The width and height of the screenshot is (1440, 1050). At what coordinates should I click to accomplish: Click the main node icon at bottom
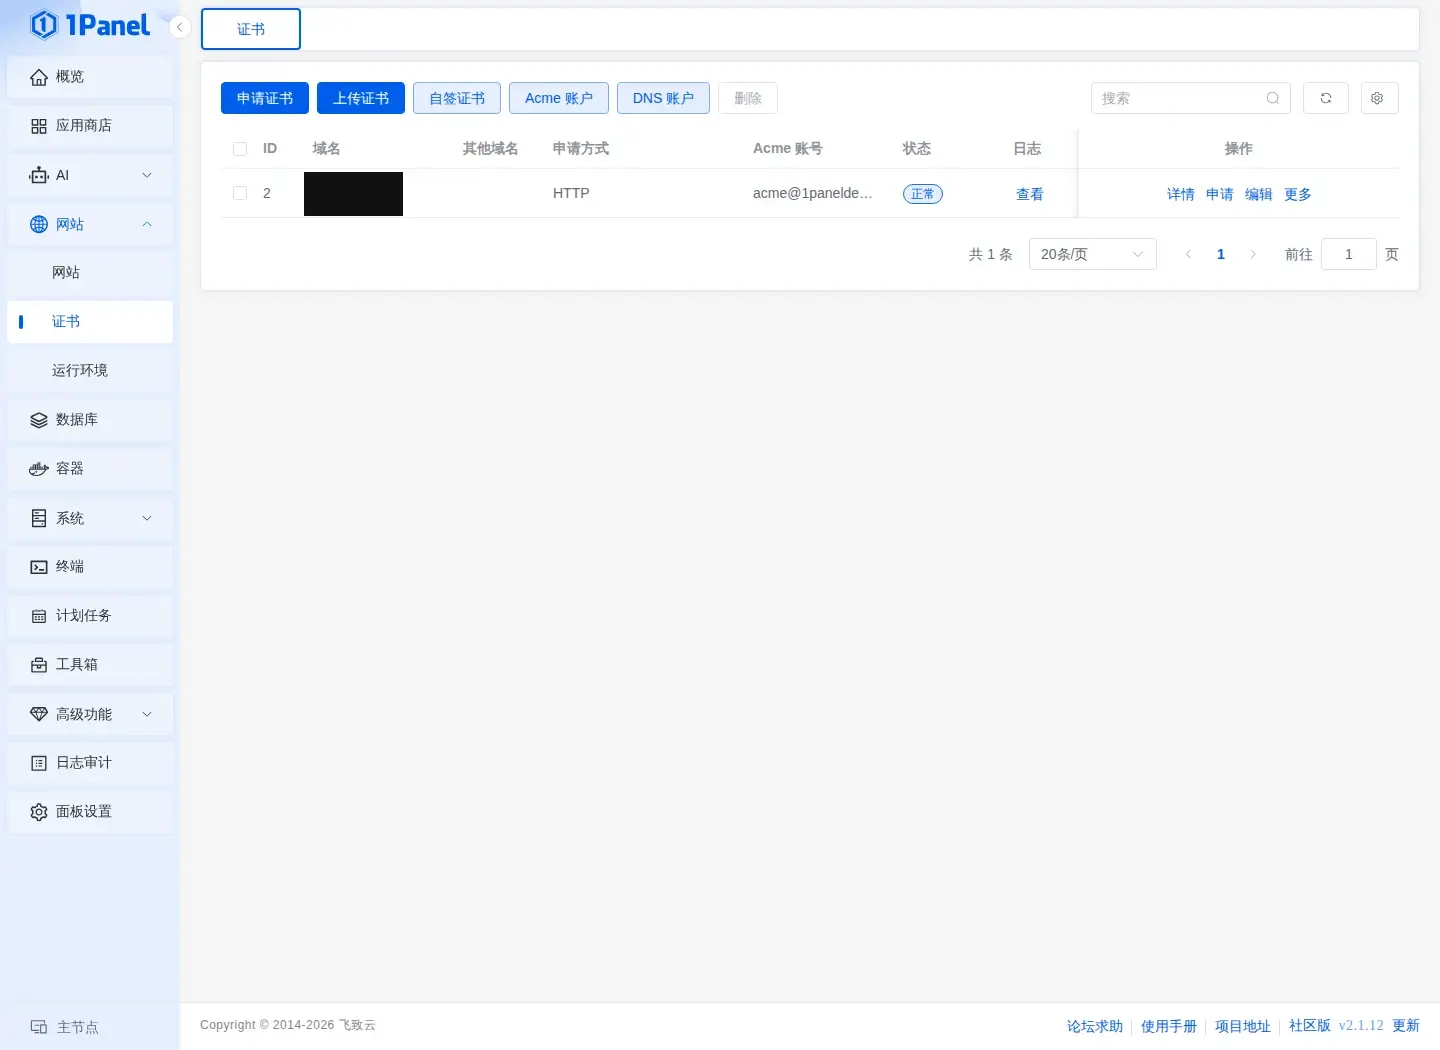tap(39, 1027)
